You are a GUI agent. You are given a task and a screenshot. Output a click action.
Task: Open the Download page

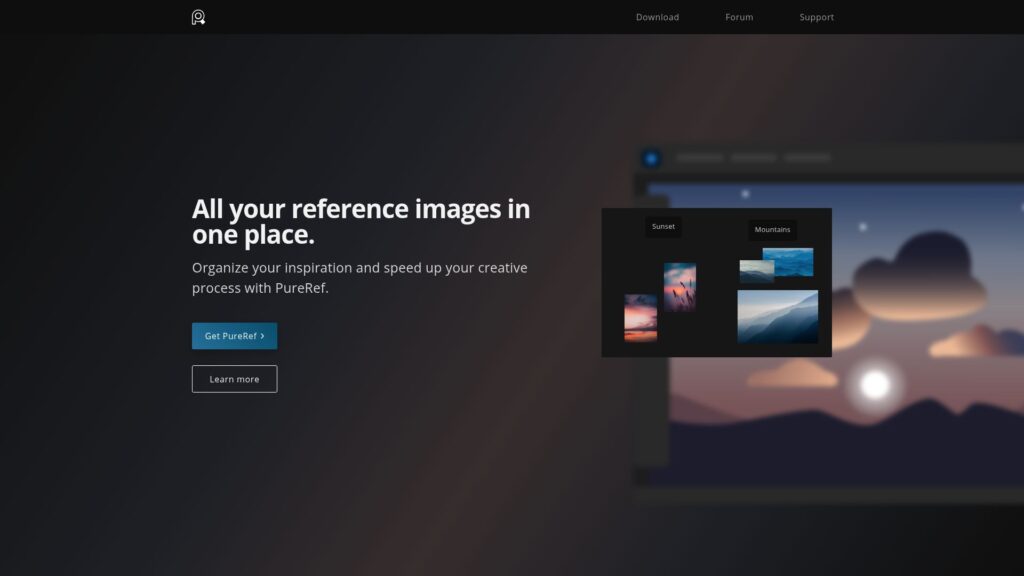(x=657, y=17)
